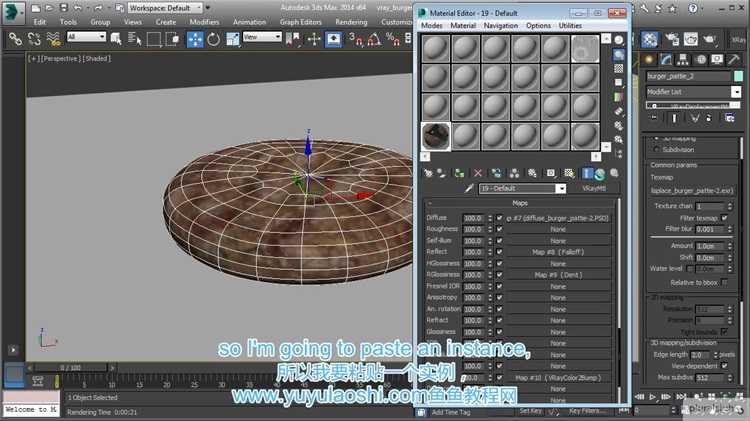The width and height of the screenshot is (750, 421).
Task: Select the burger texture material sample slot
Action: pyautogui.click(x=436, y=136)
